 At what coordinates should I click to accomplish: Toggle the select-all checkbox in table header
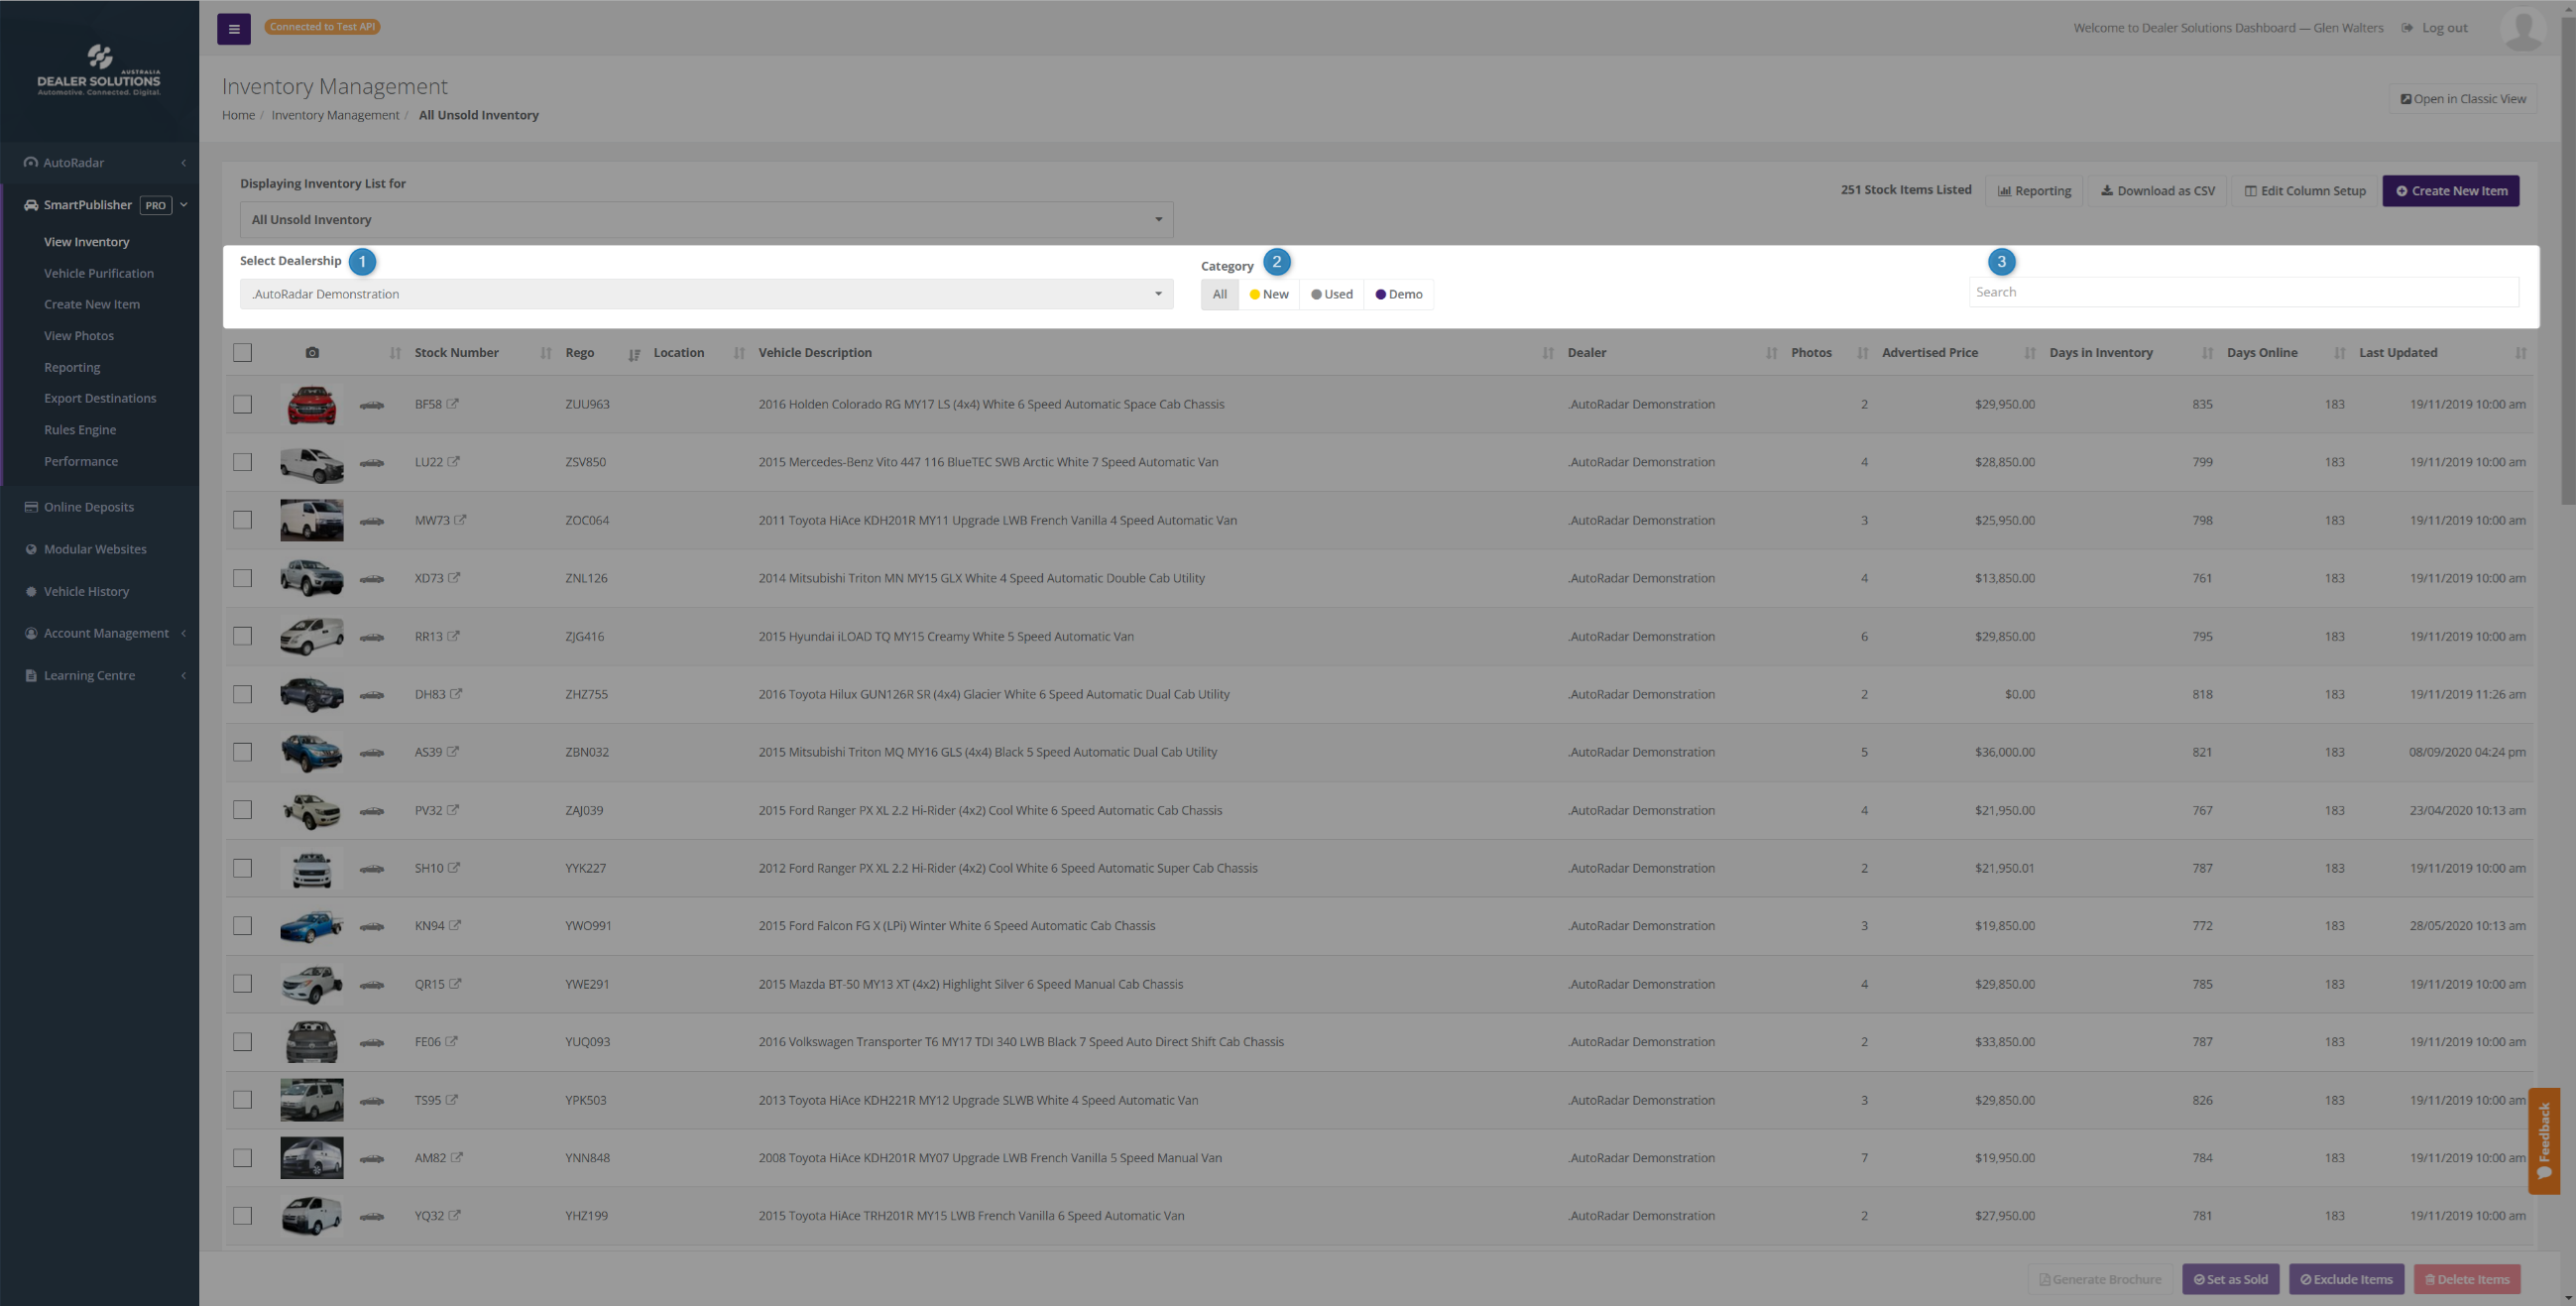pyautogui.click(x=243, y=353)
